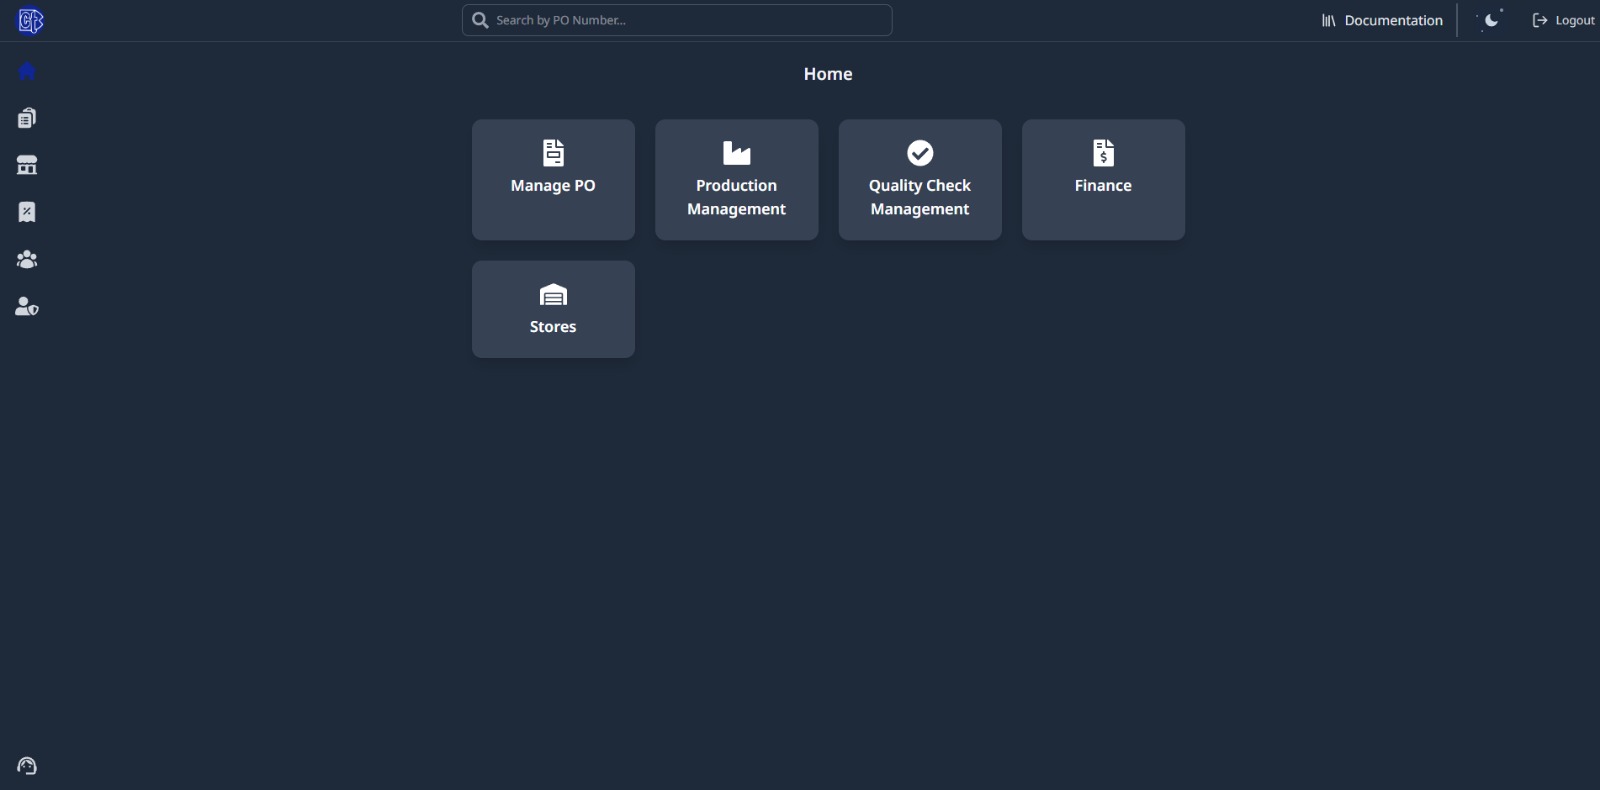1600x790 pixels.
Task: Select the percent receipt sidebar icon
Action: pos(27,212)
